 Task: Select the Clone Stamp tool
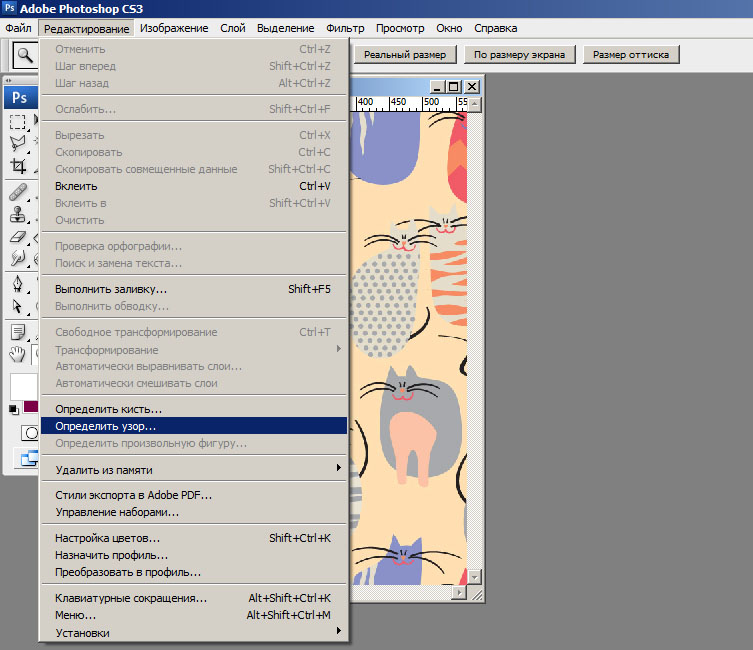pyautogui.click(x=18, y=214)
